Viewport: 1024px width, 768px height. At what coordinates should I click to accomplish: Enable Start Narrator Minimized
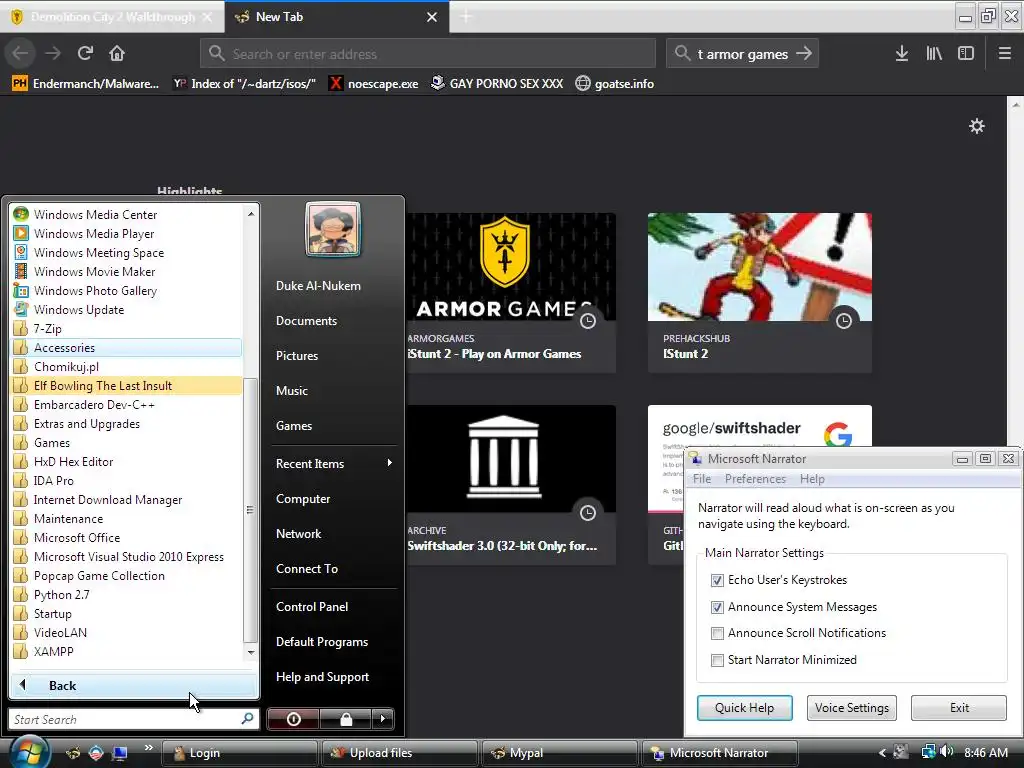coord(717,660)
